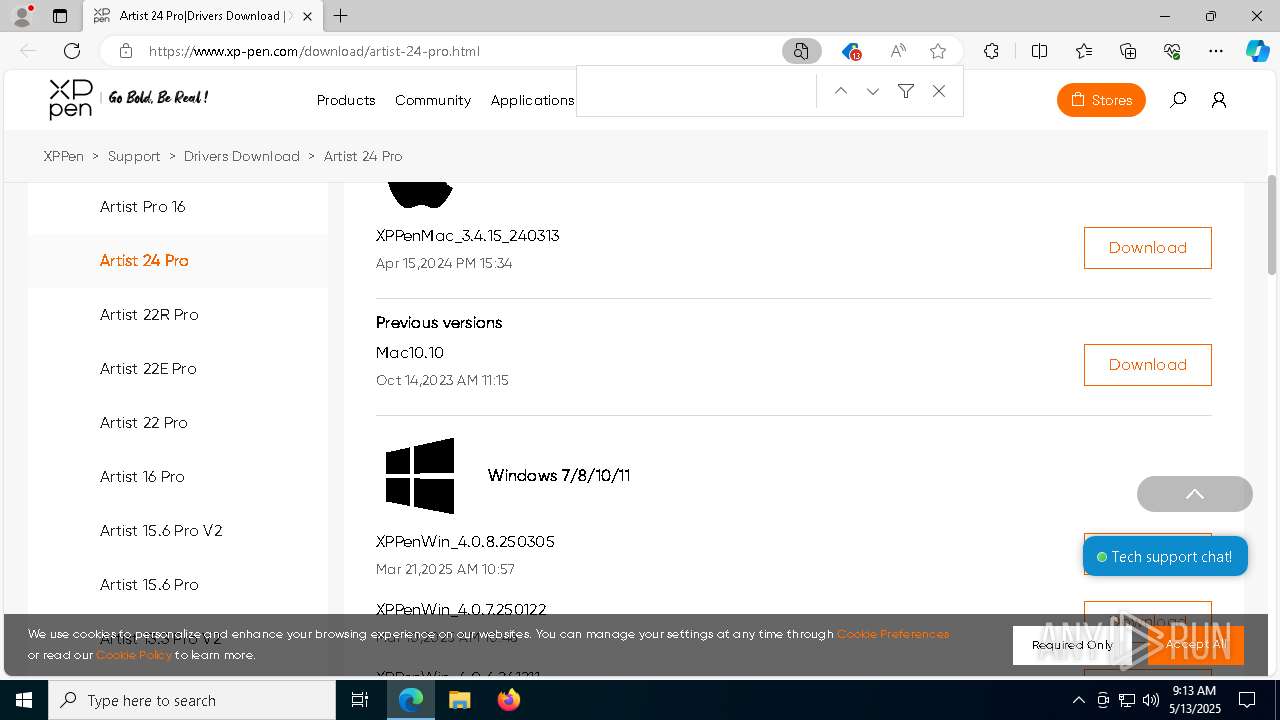Download the Mac10.10 previous version
1280x720 pixels.
point(1147,365)
